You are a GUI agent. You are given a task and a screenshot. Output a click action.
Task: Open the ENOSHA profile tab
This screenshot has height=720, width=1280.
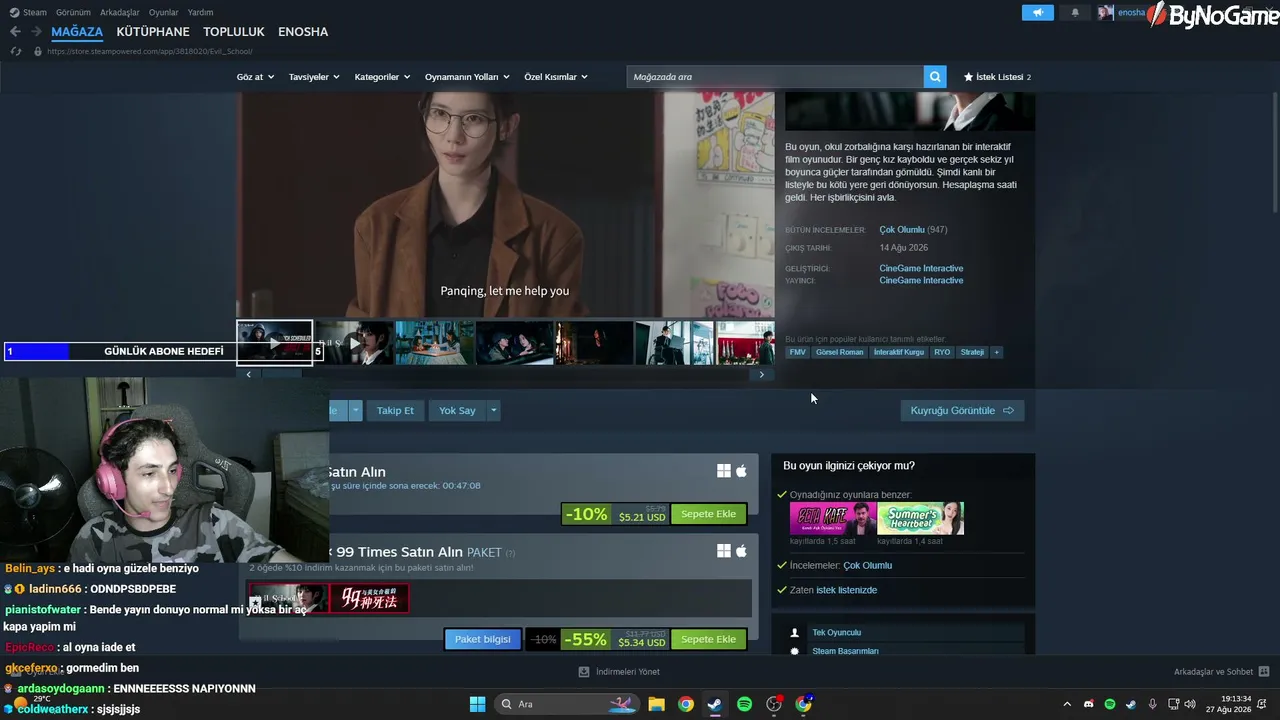[303, 32]
